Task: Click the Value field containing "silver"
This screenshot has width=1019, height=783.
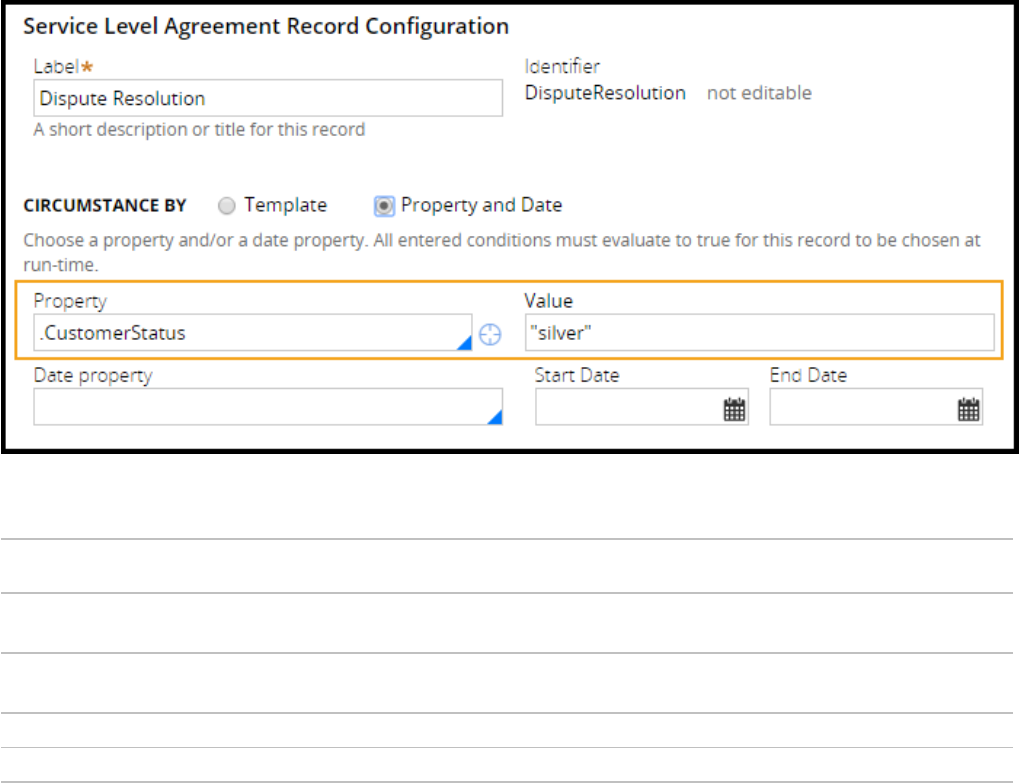Action: coord(759,333)
